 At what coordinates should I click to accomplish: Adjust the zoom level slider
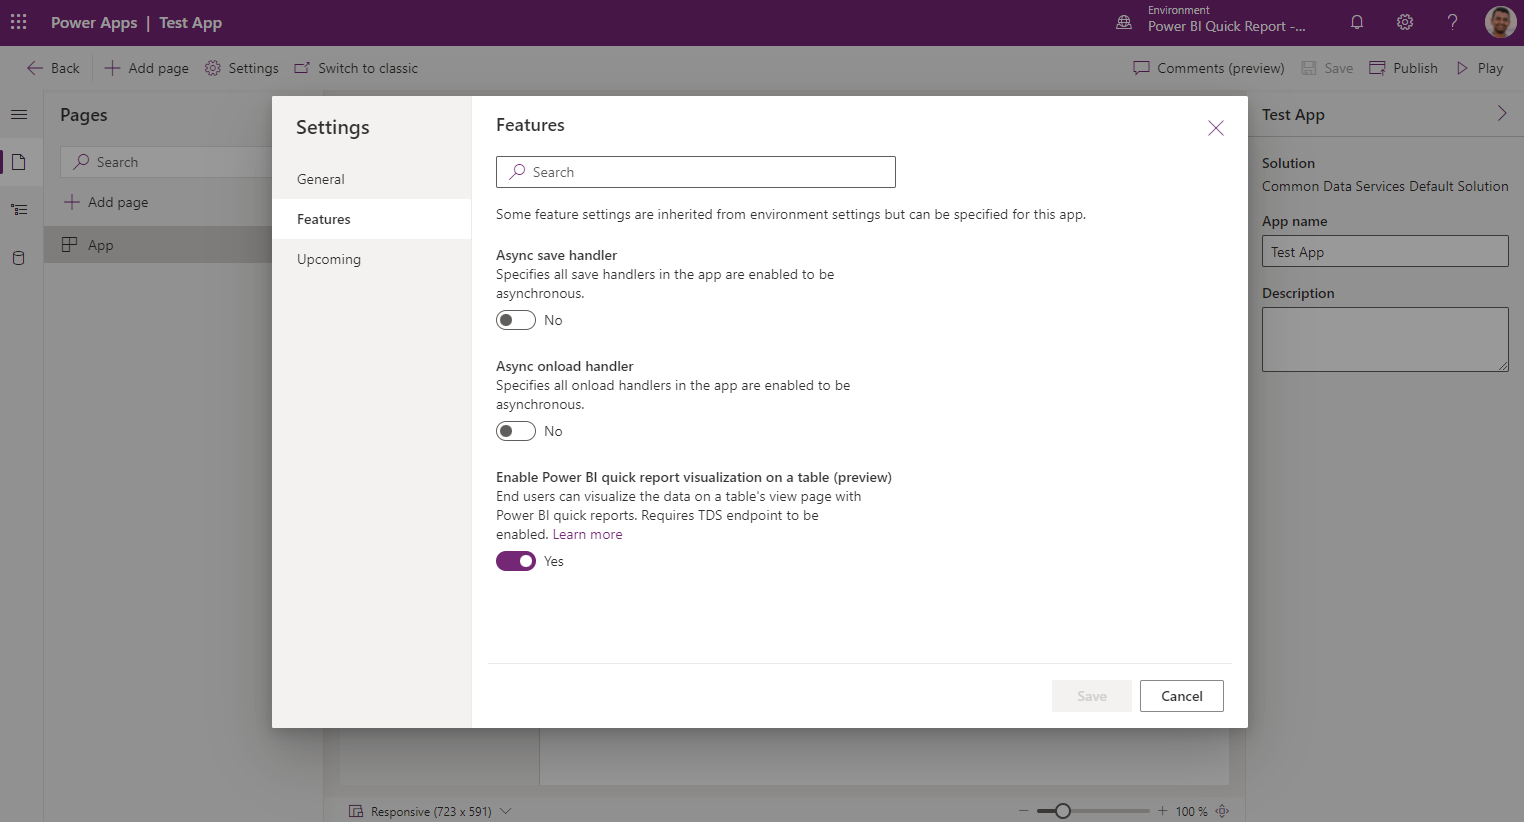tap(1063, 811)
